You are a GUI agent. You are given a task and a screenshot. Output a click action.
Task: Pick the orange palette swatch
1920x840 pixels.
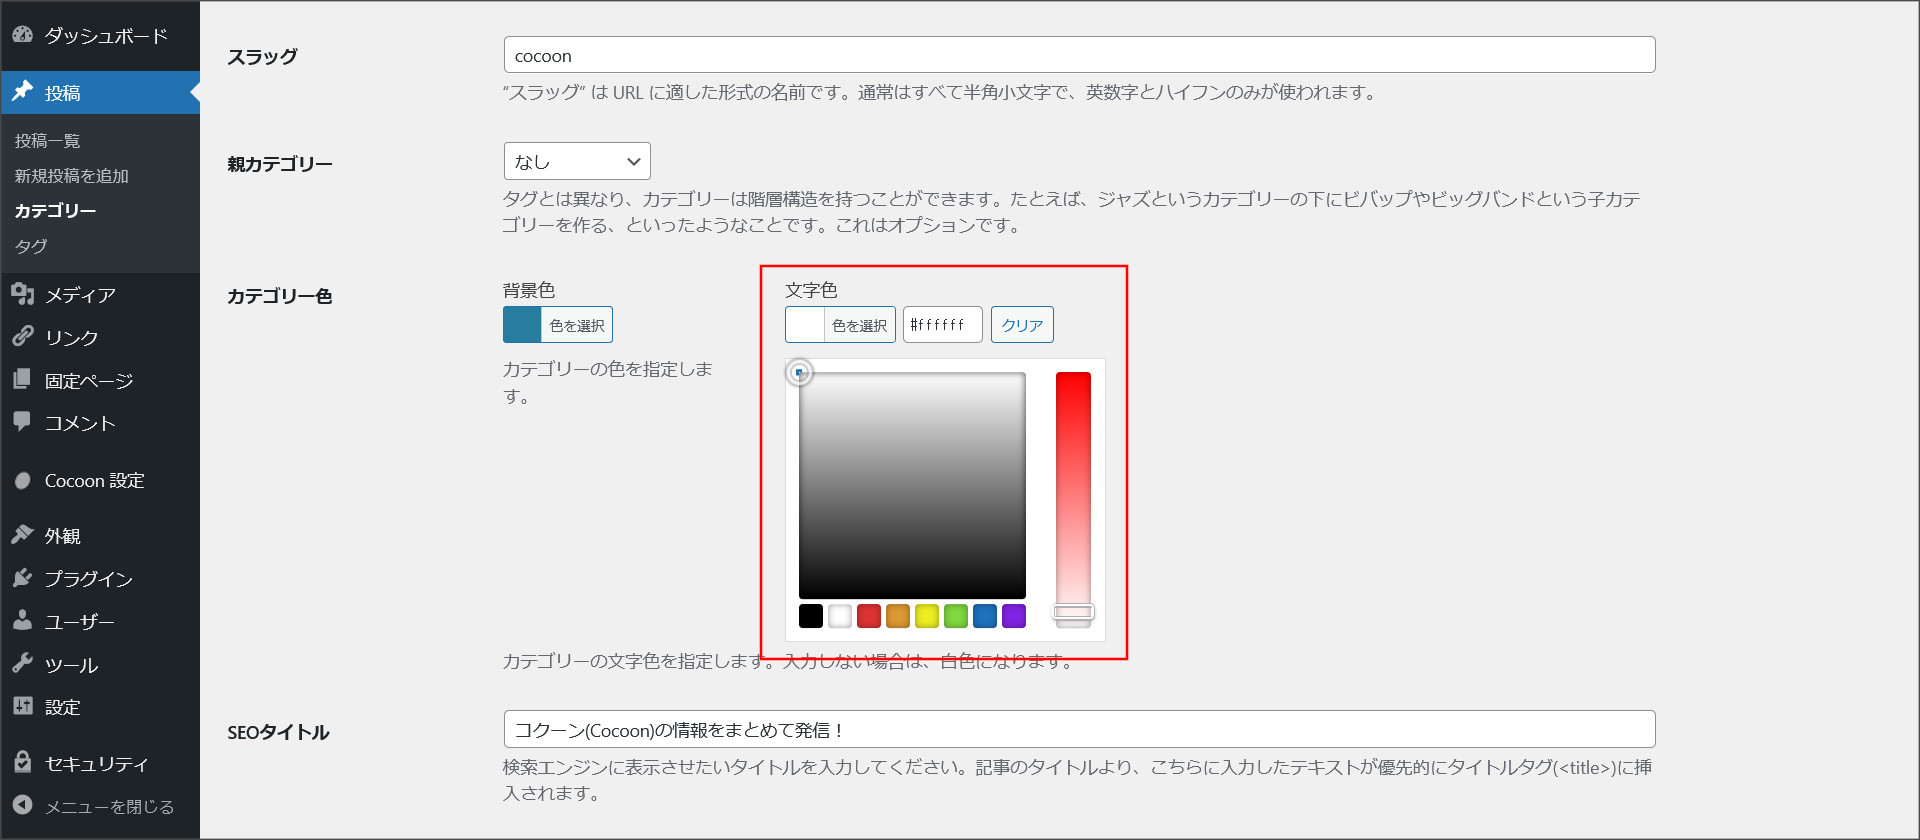[898, 616]
